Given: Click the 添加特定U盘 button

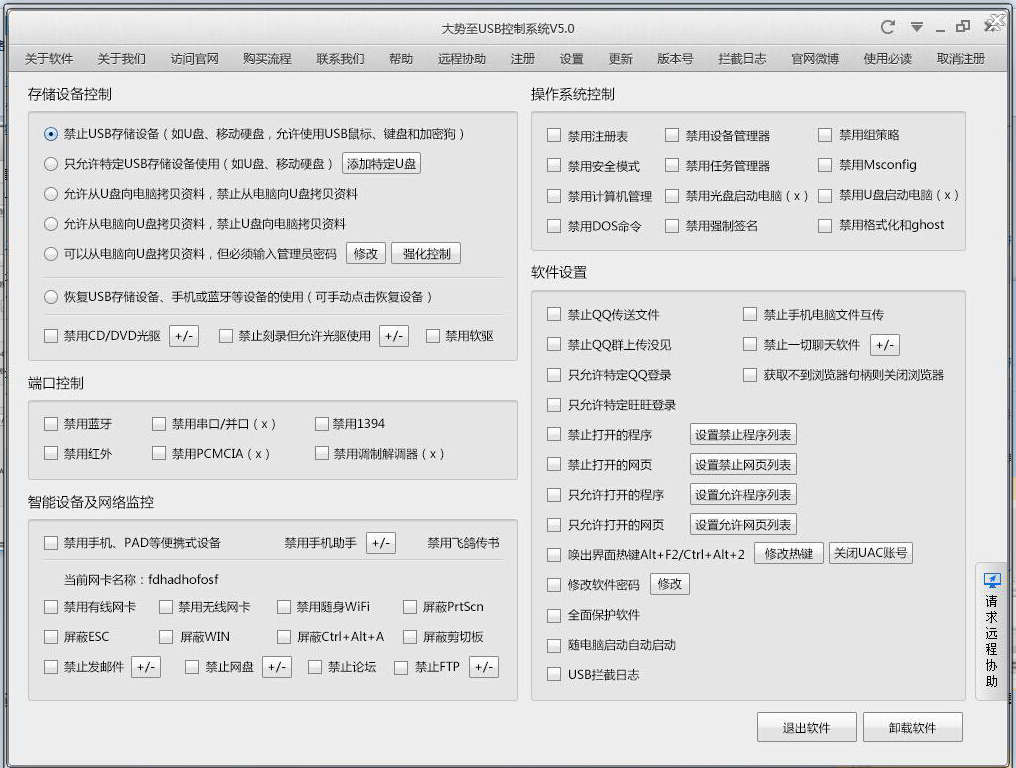Looking at the screenshot, I should (381, 164).
